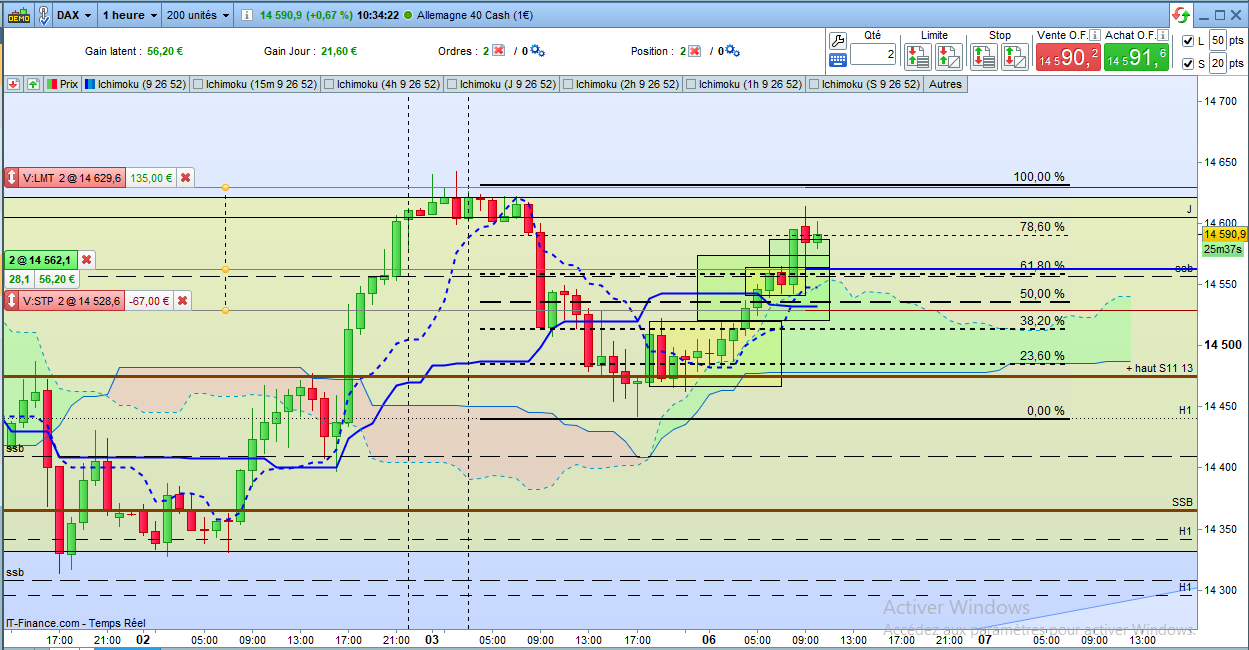Viewport: 1249px width, 650px height.
Task: Click the Vente O.F. info icon
Action: 1093,35
